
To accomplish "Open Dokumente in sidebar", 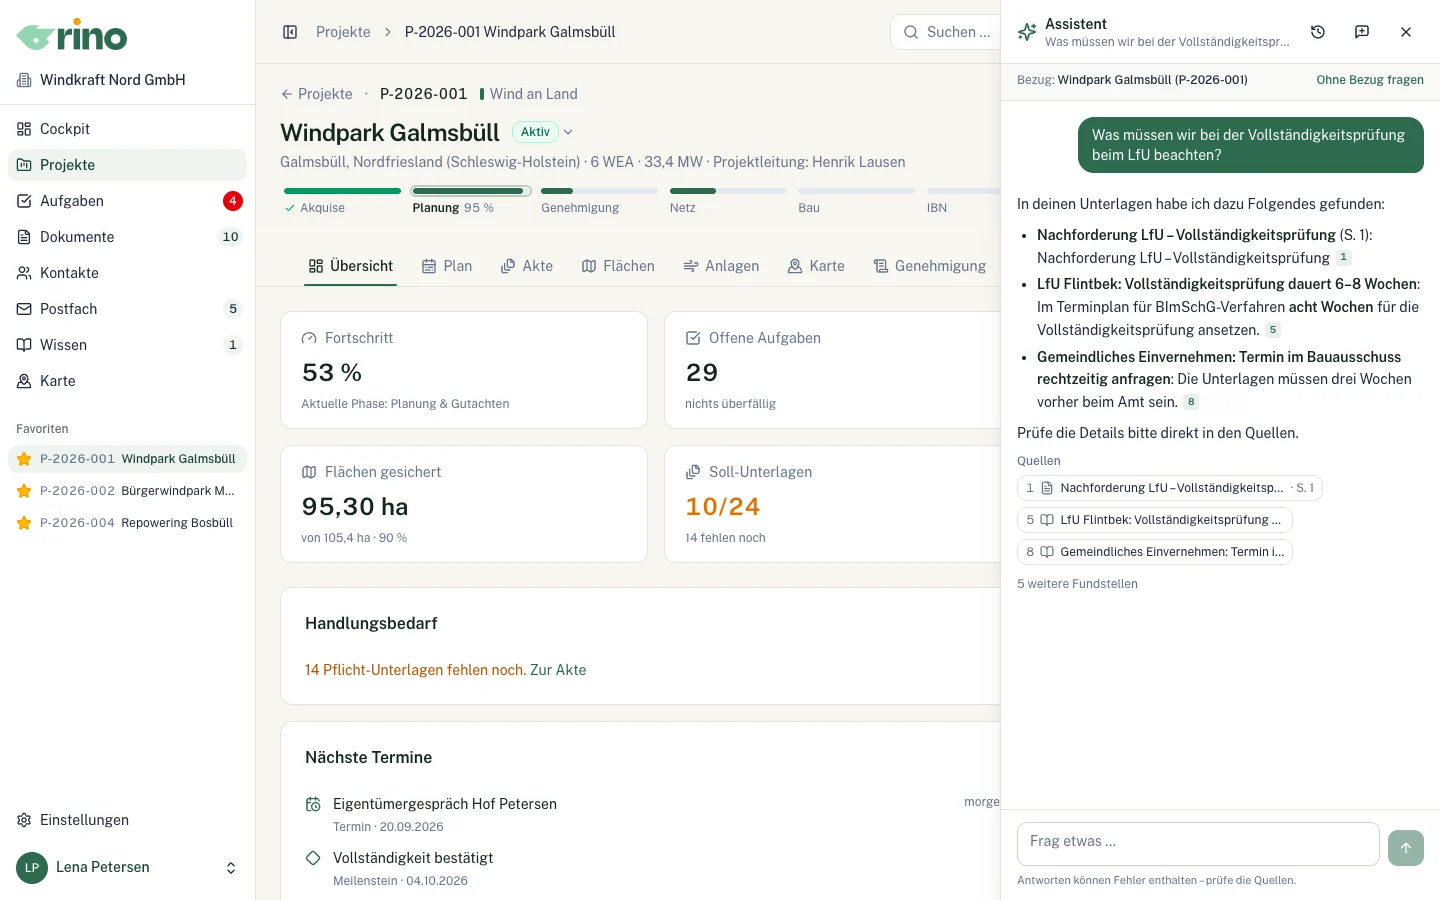I will pyautogui.click(x=127, y=237).
